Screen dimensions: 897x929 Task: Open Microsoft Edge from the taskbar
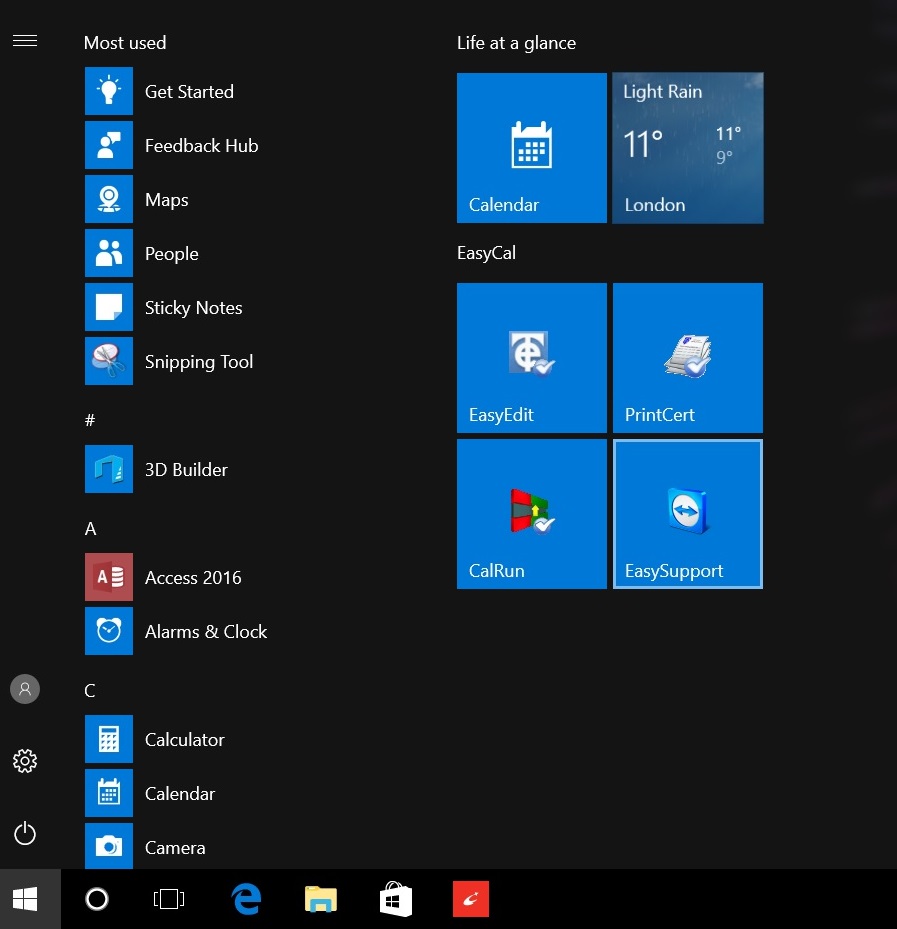point(245,899)
